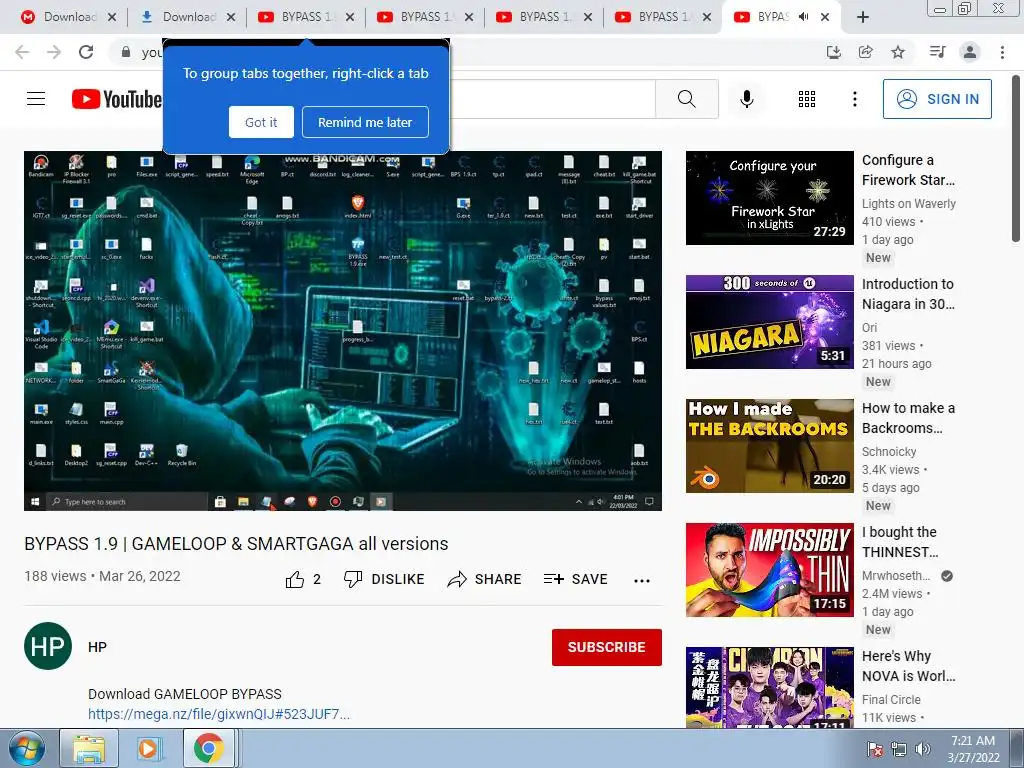Open How I made The Backrooms thumbnail
The image size is (1024, 768).
coord(769,446)
